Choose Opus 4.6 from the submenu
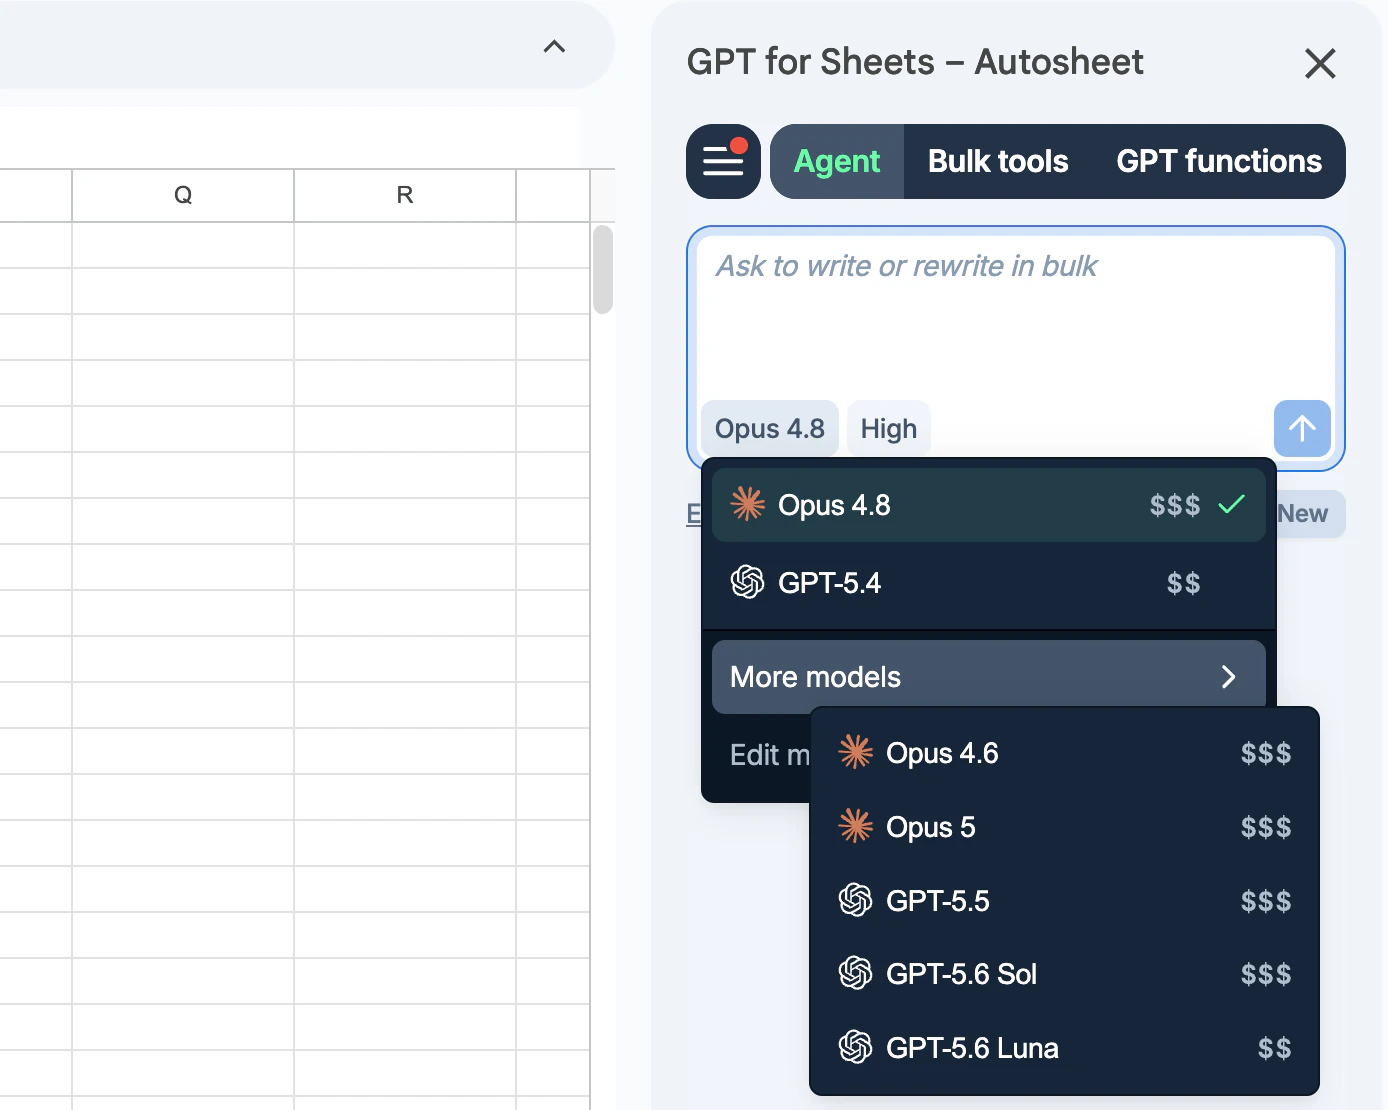This screenshot has width=1388, height=1110. tap(1064, 753)
